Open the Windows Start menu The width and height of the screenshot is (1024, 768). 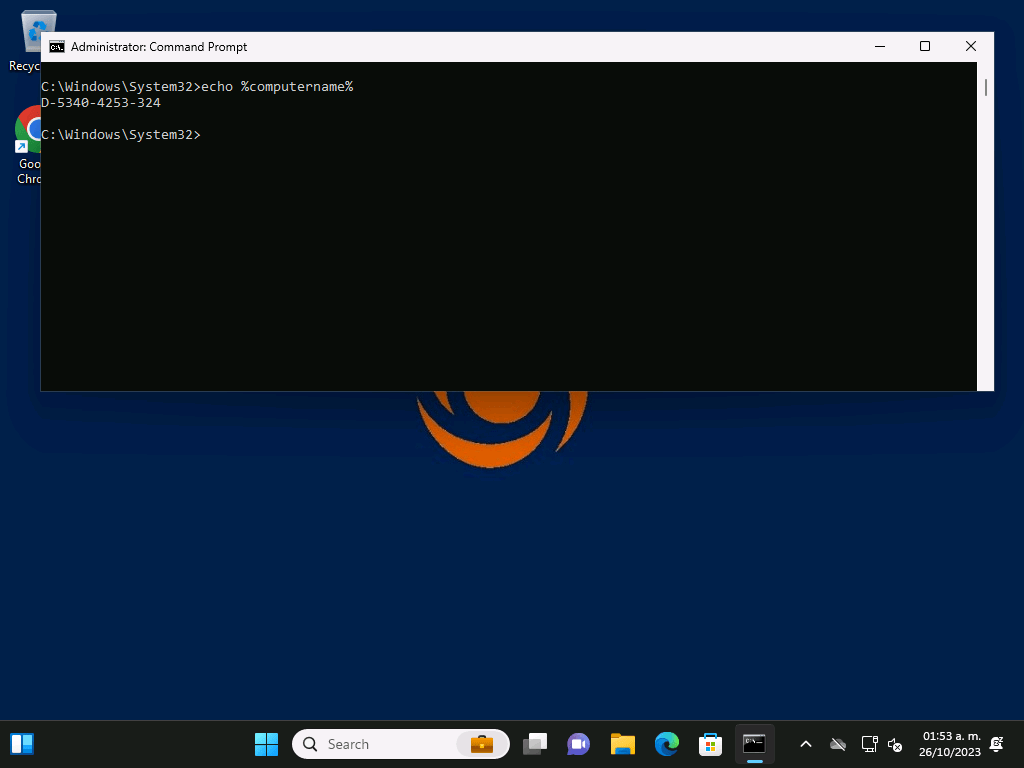(266, 744)
